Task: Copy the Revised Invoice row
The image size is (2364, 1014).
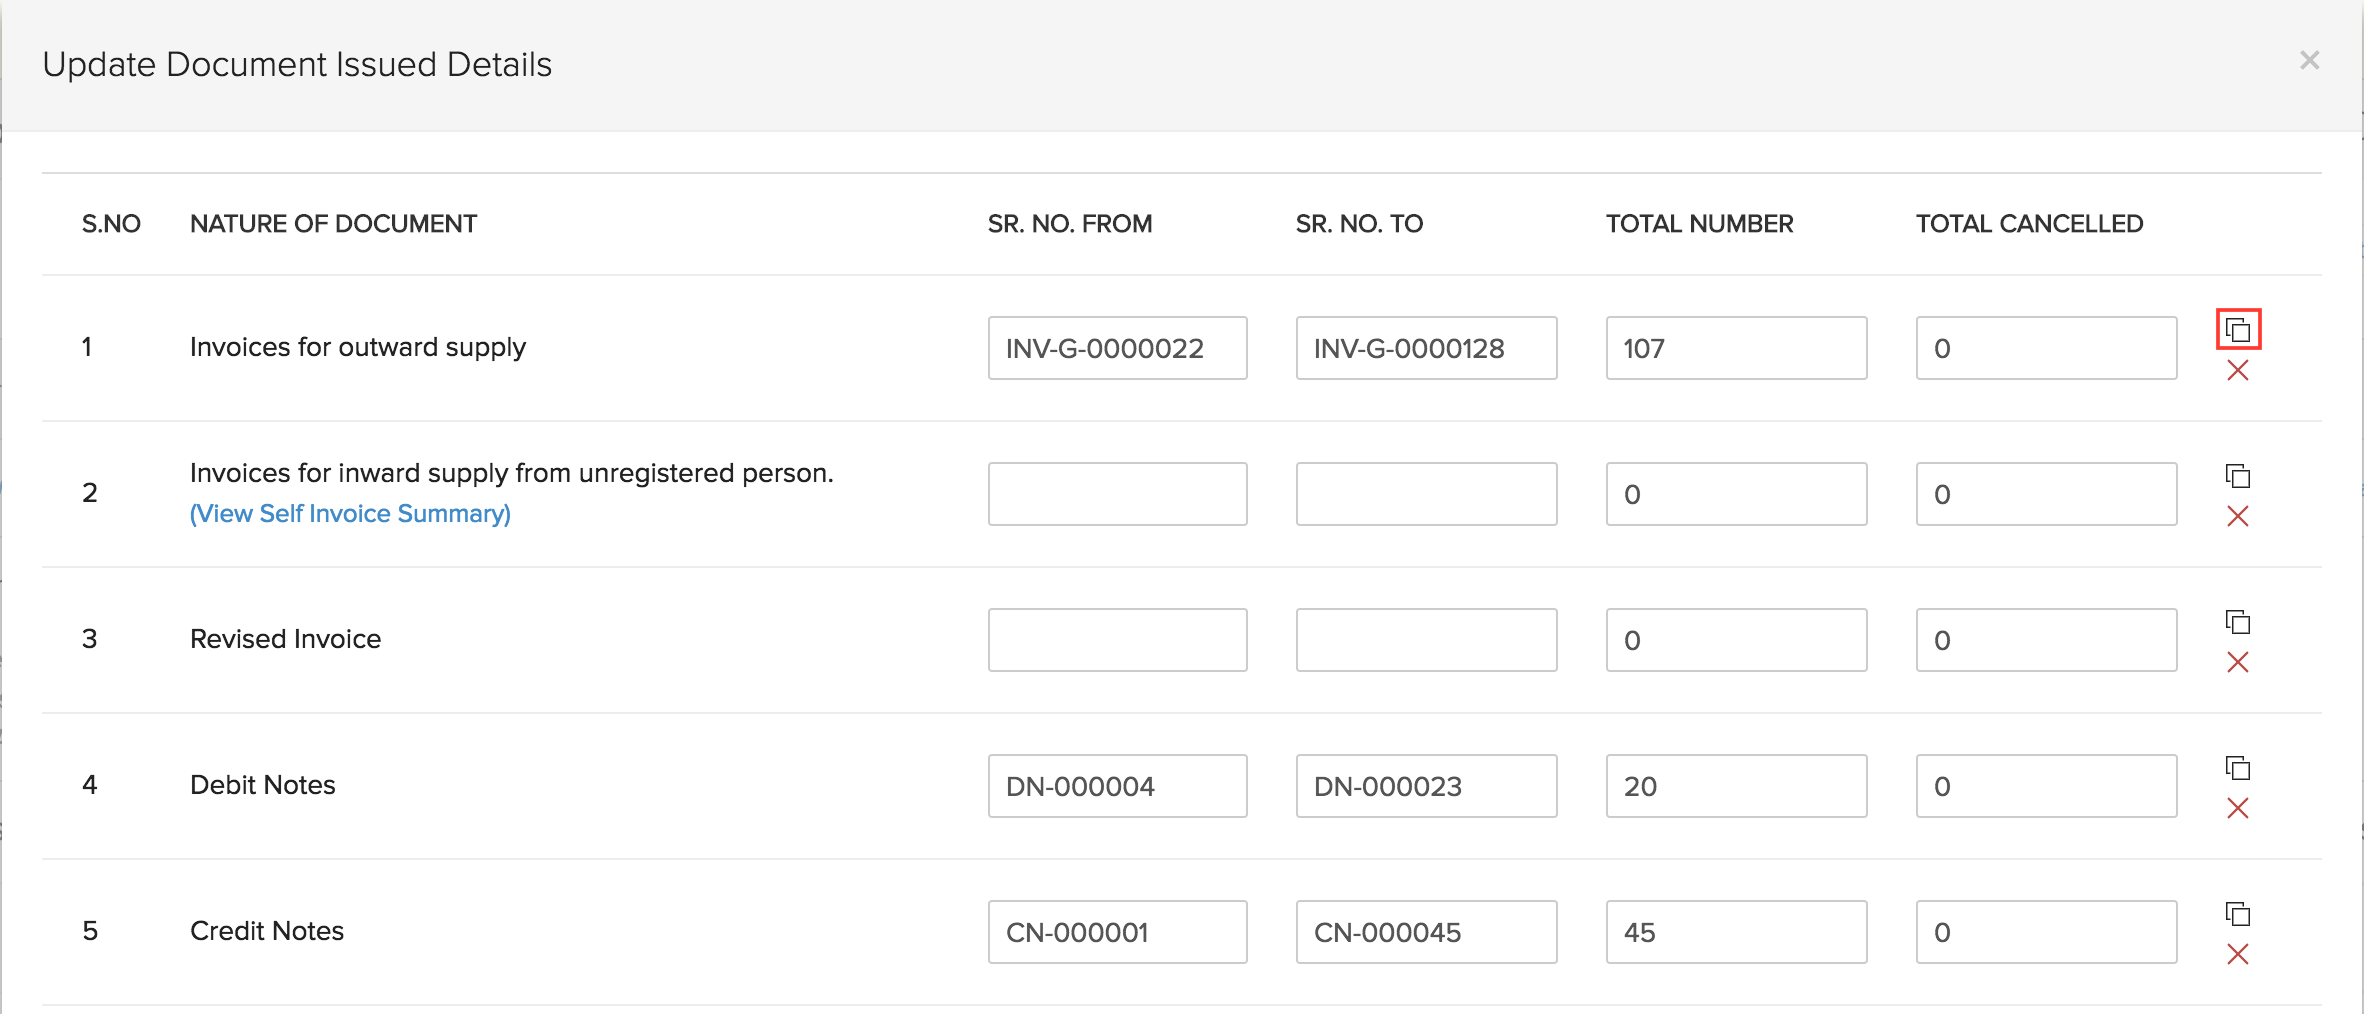Action: 2238,622
